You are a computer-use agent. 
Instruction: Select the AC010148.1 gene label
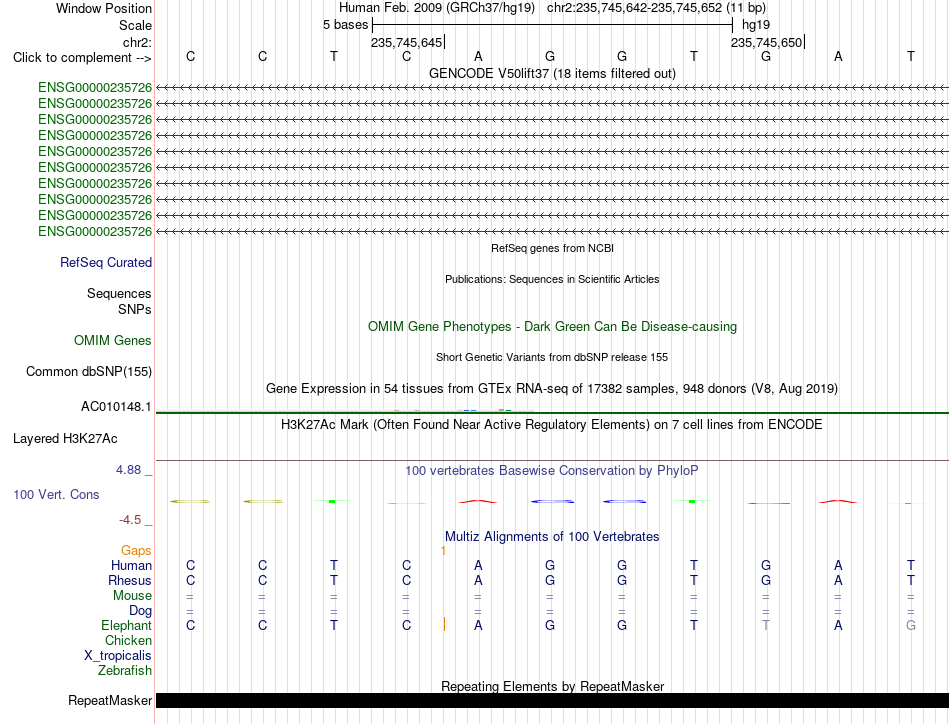(116, 407)
